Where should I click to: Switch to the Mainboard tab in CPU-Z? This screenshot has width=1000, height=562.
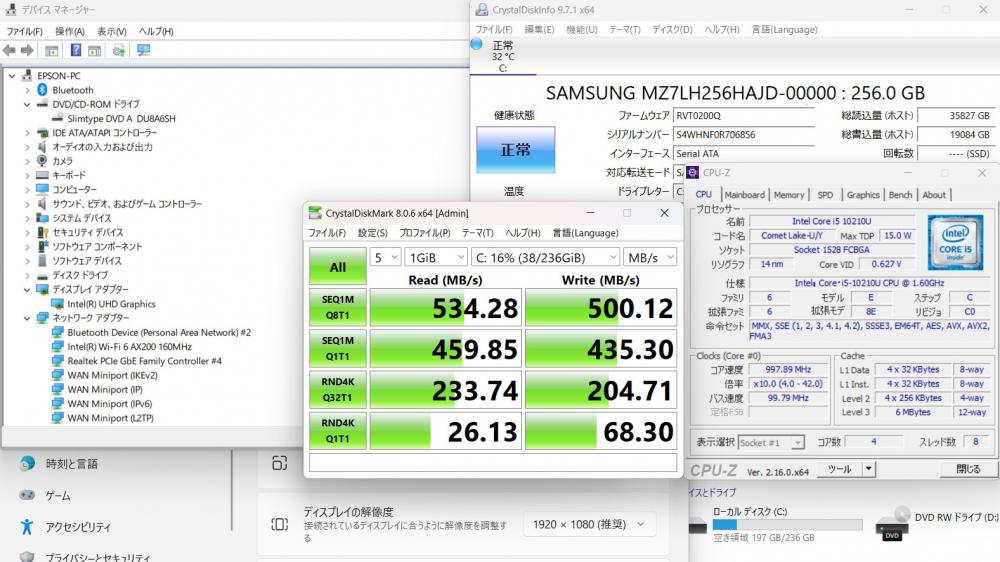click(x=744, y=195)
